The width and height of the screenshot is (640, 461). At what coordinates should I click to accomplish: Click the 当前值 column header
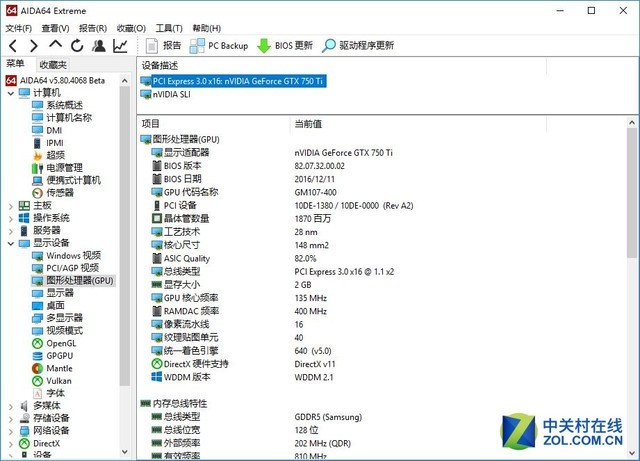tap(308, 124)
